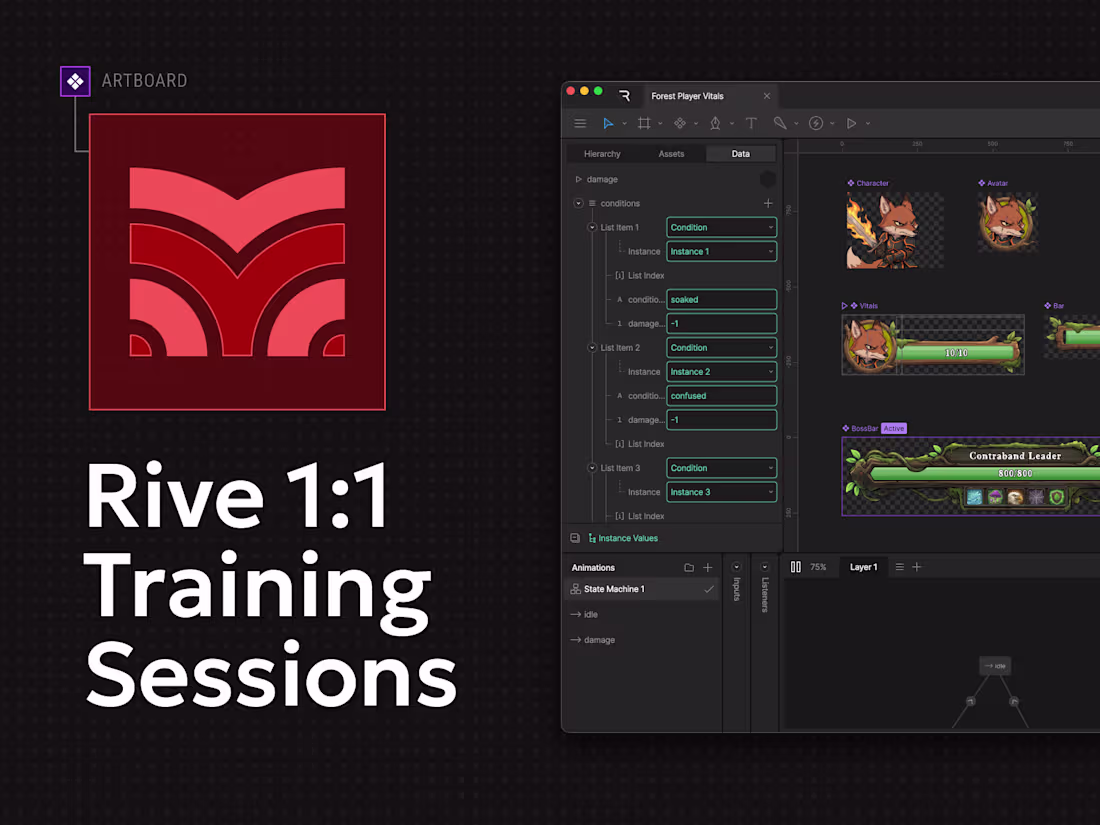The width and height of the screenshot is (1100, 825).
Task: Click the Active badge on BossBar
Action: (893, 428)
